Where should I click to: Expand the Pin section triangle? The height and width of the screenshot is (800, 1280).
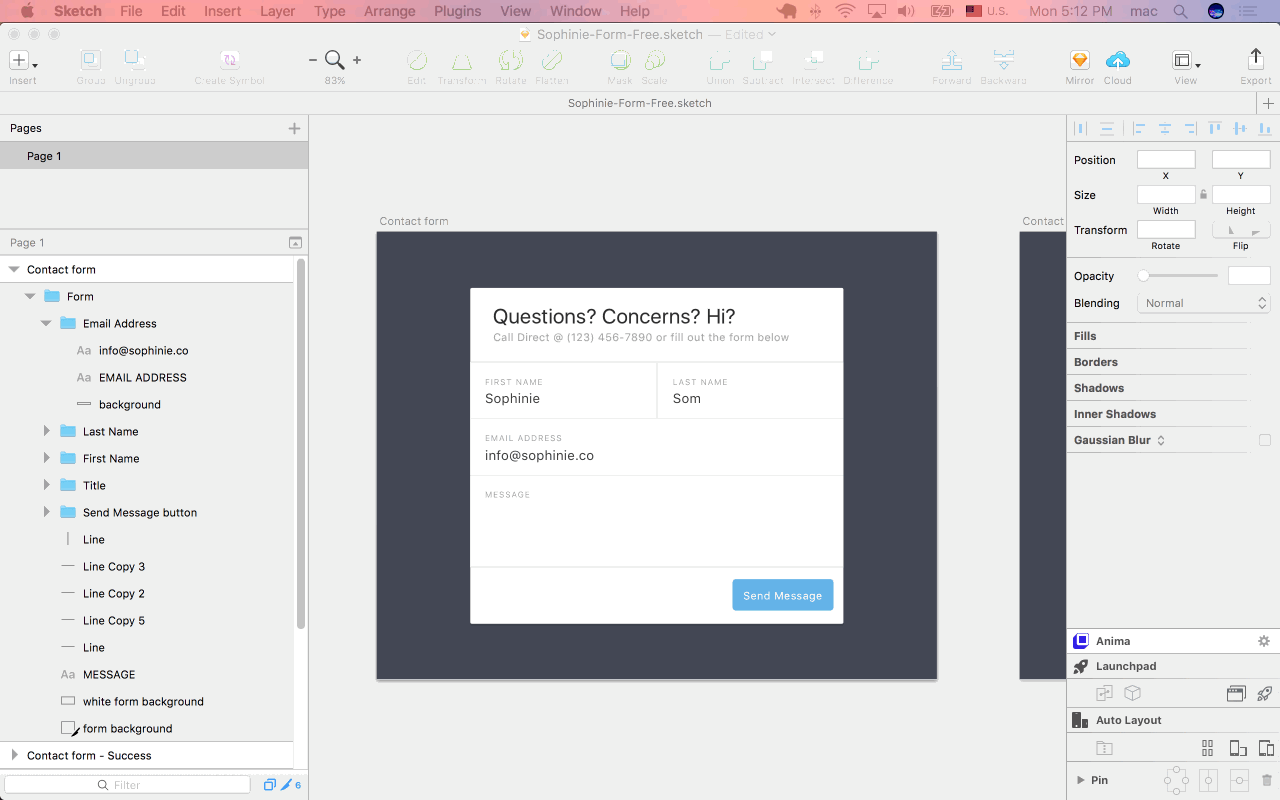point(1081,780)
